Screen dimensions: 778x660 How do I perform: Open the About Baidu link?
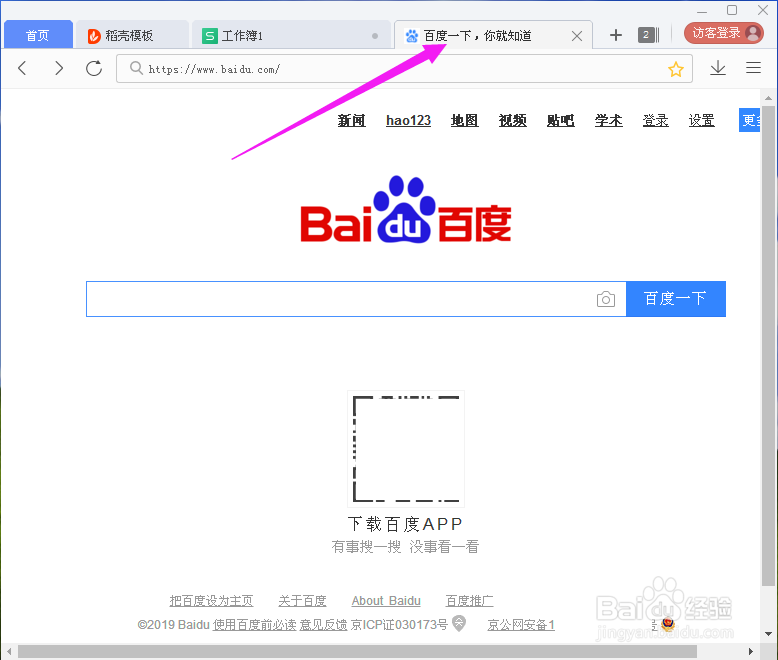386,601
